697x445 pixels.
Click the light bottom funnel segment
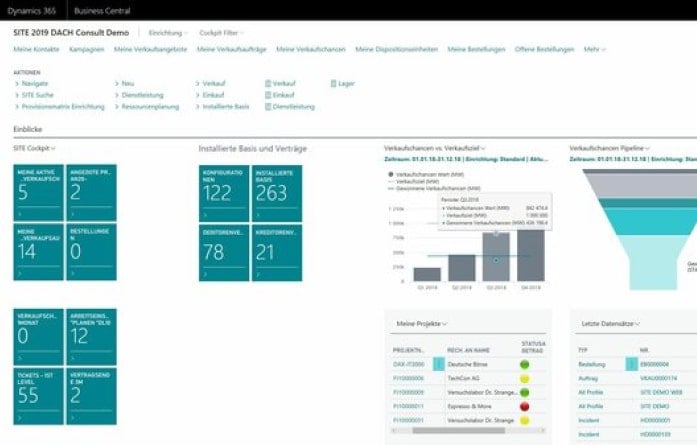coord(653,262)
